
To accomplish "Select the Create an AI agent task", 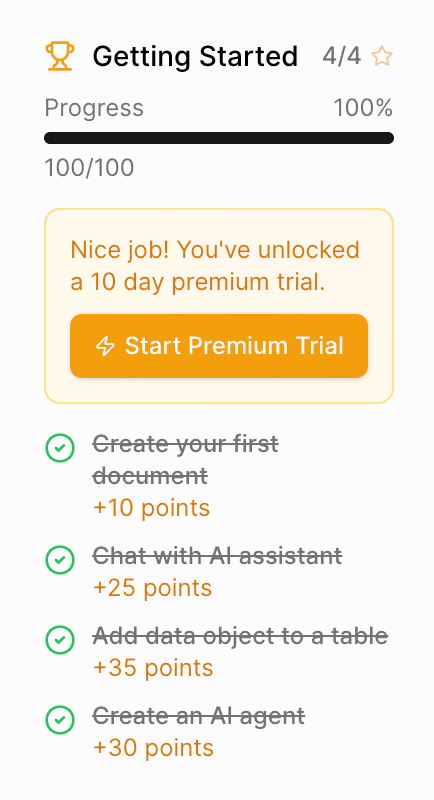I will 199,716.
